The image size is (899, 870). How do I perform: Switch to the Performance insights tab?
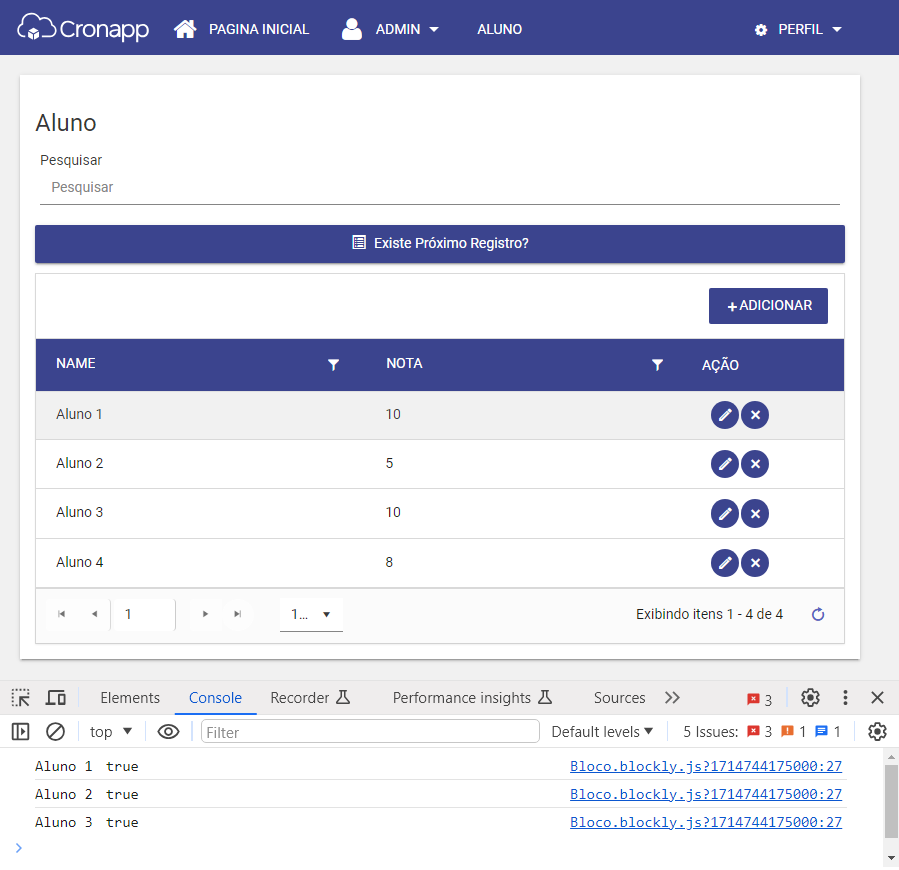472,698
